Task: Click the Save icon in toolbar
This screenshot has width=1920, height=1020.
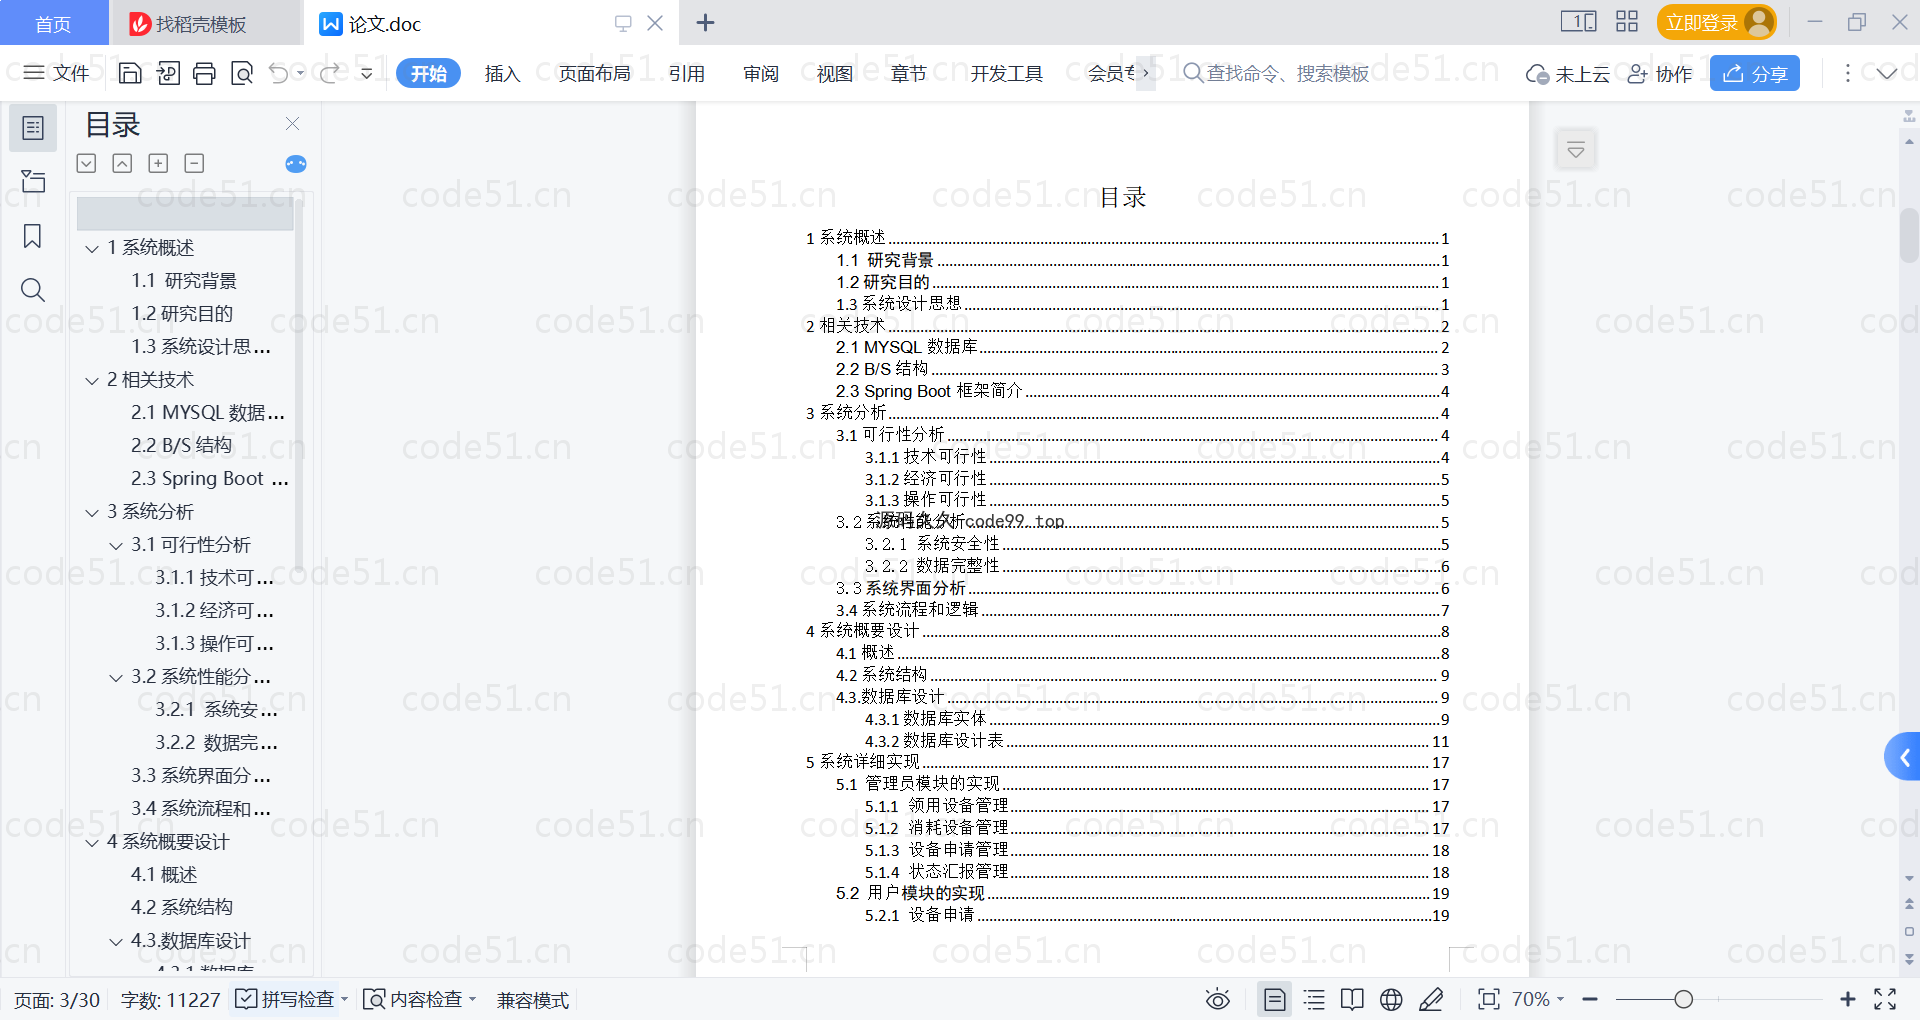Action: click(130, 73)
